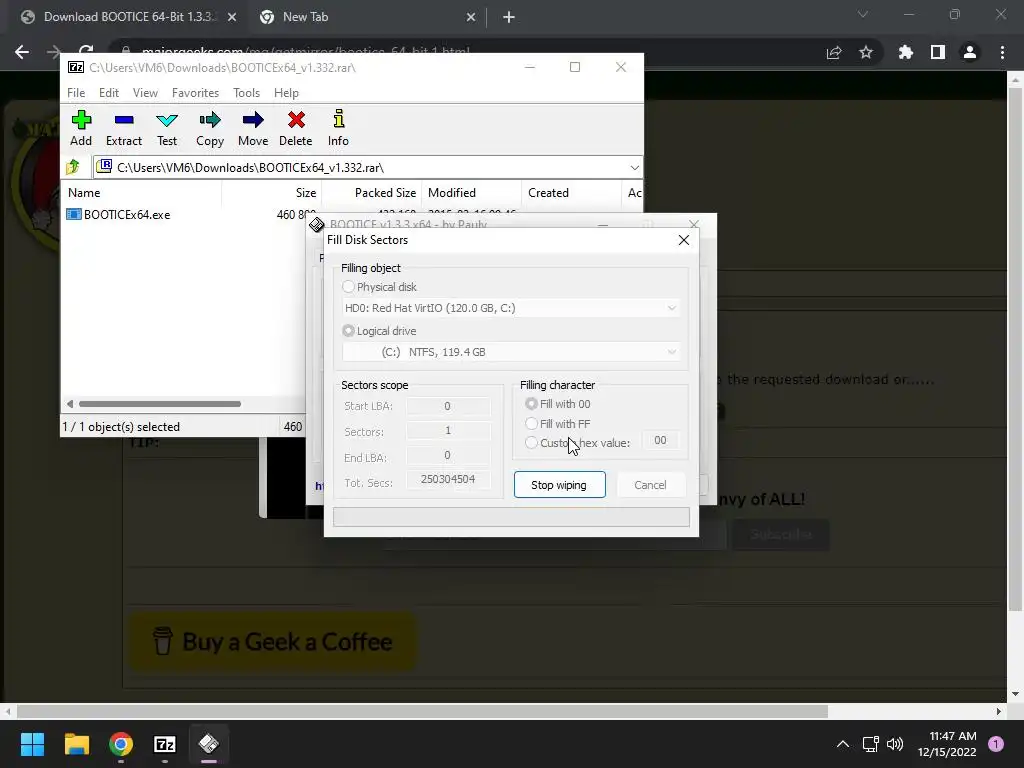Click Stop wiping button
This screenshot has height=768, width=1024.
560,485
